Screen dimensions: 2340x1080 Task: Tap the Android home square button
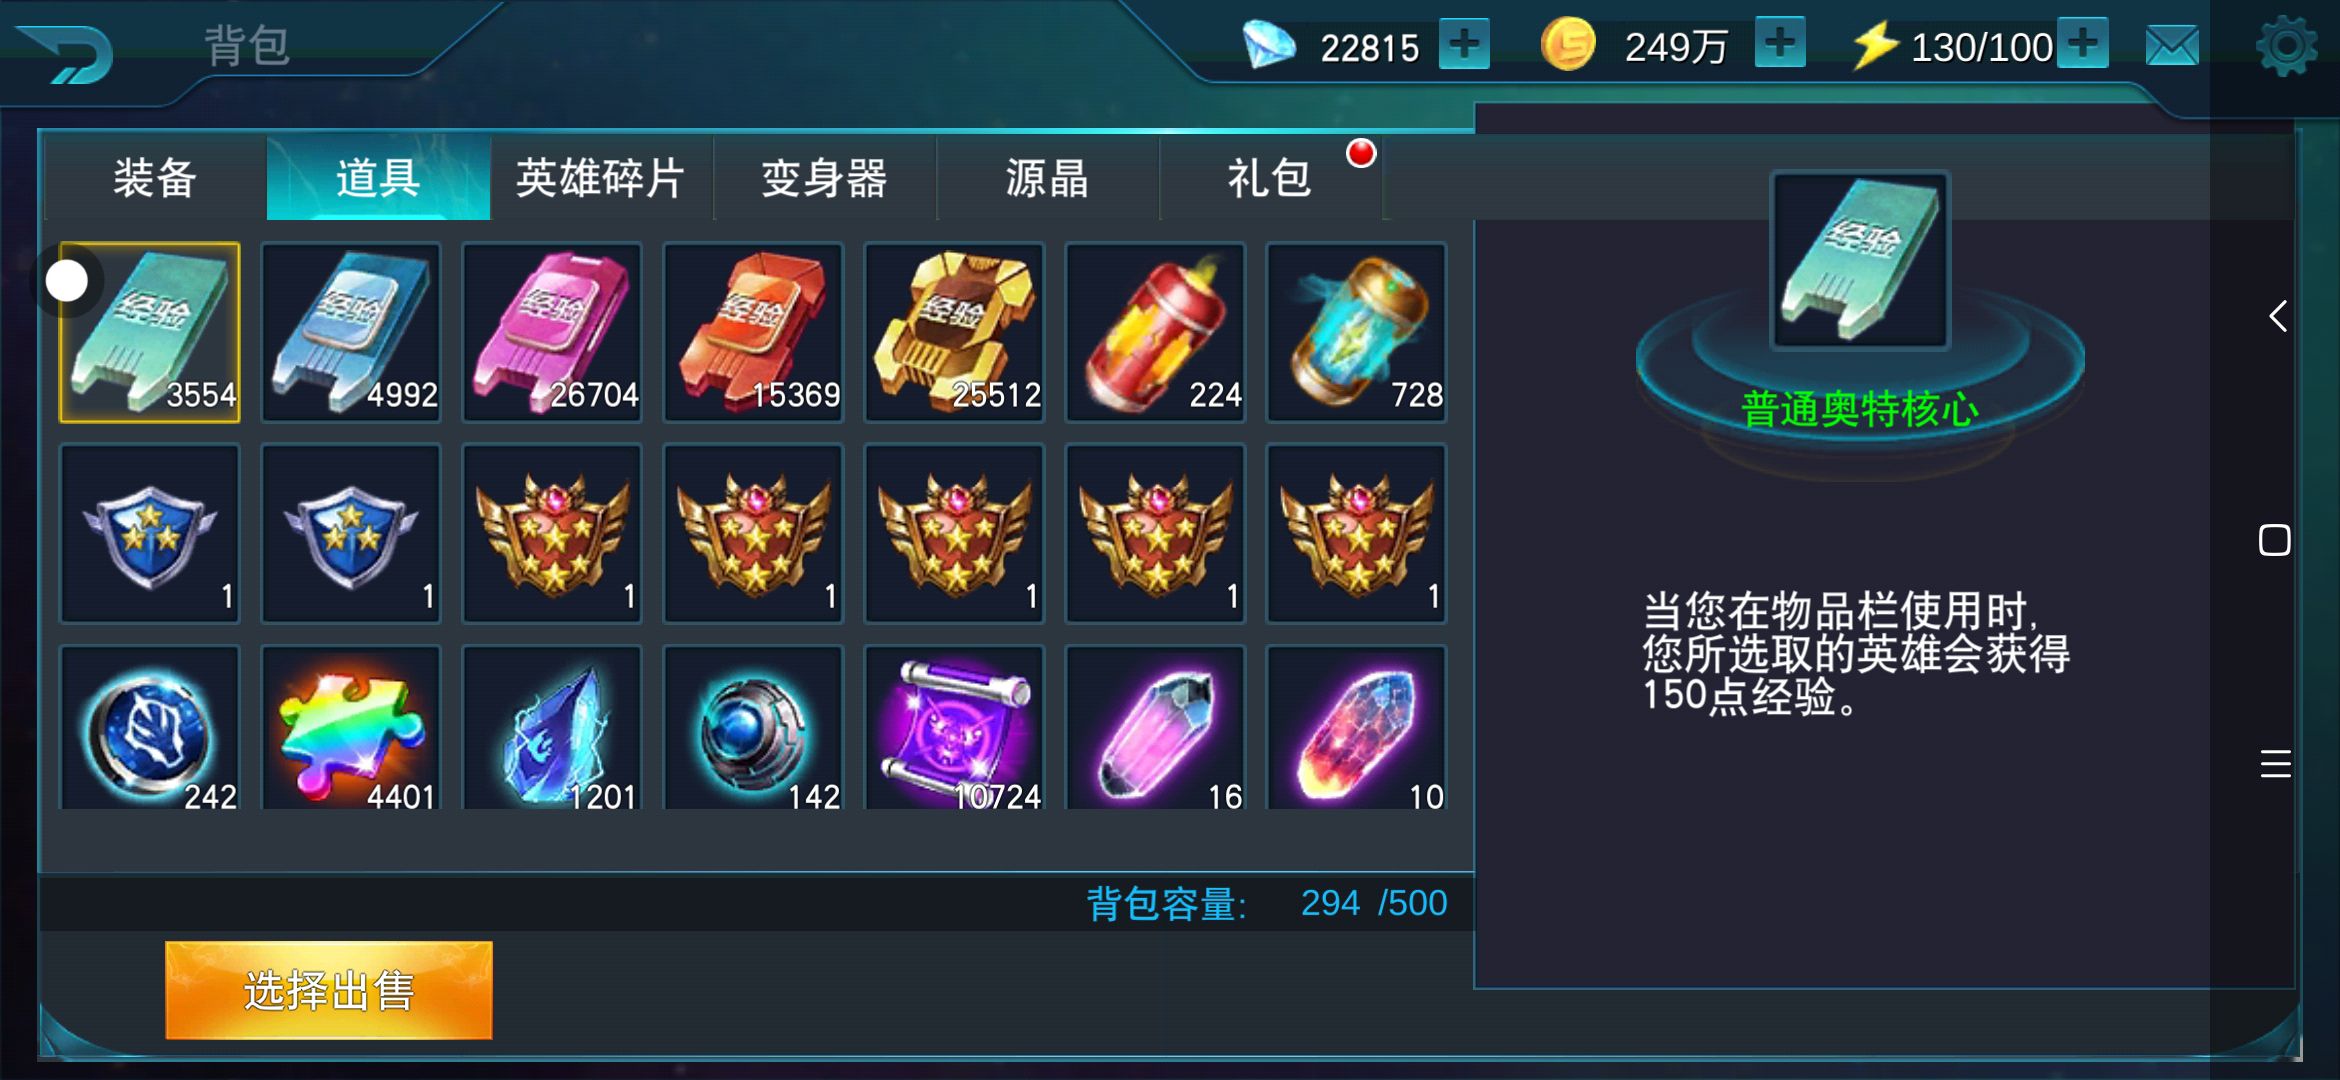point(2275,540)
